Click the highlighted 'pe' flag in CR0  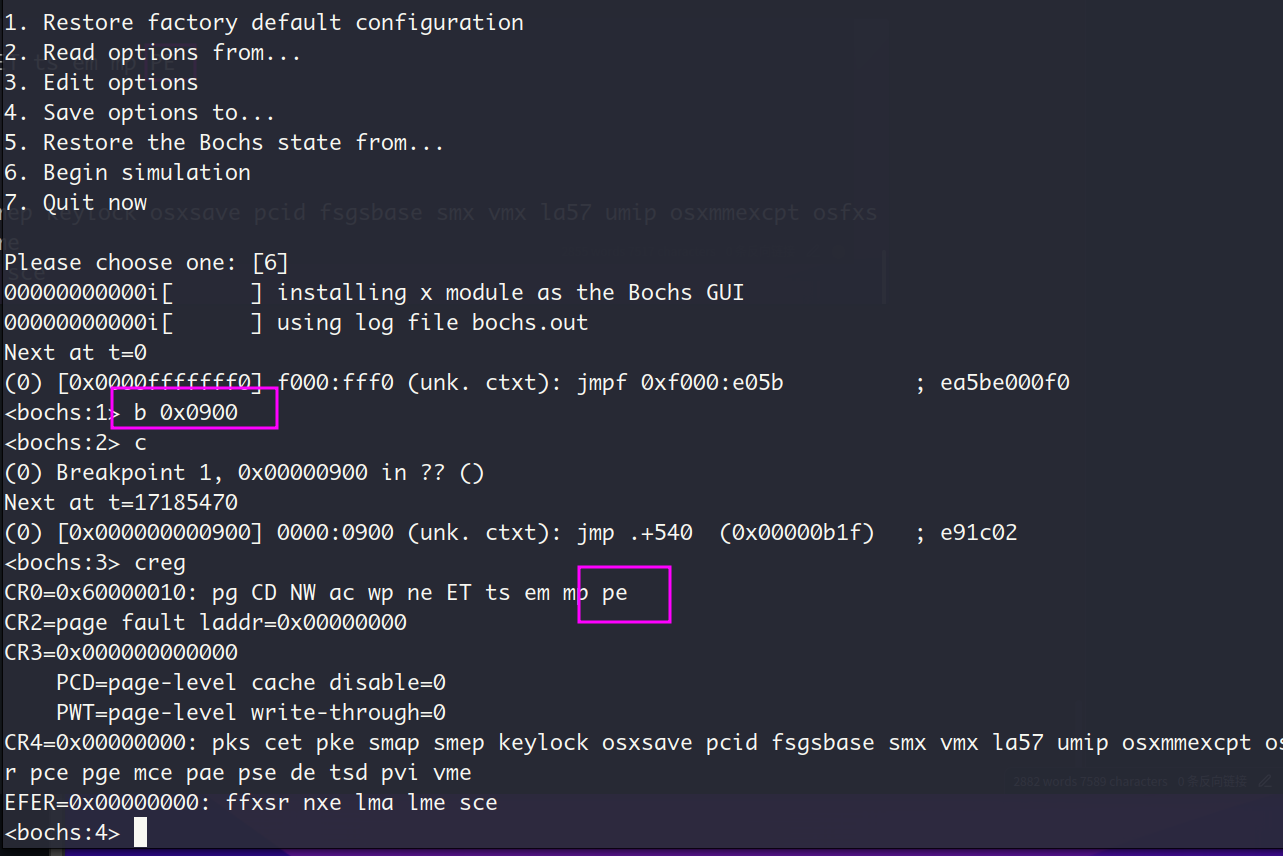(614, 592)
